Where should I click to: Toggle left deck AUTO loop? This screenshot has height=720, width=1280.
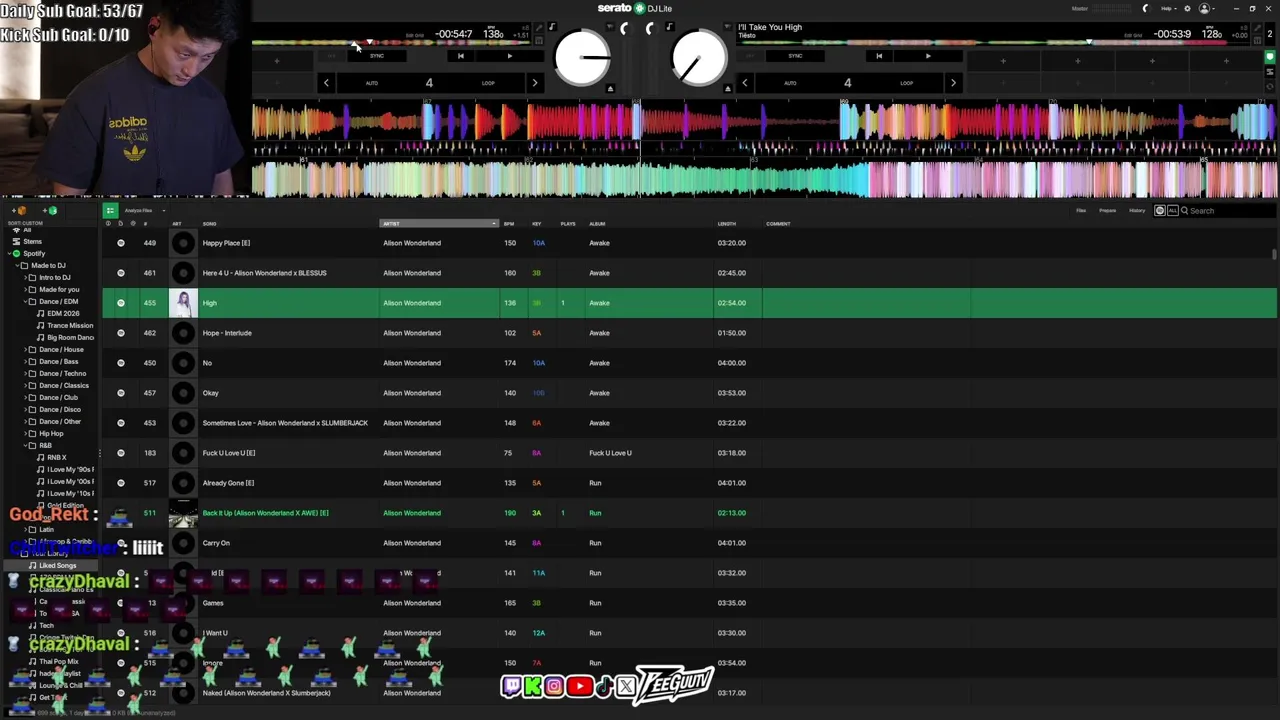[x=372, y=83]
